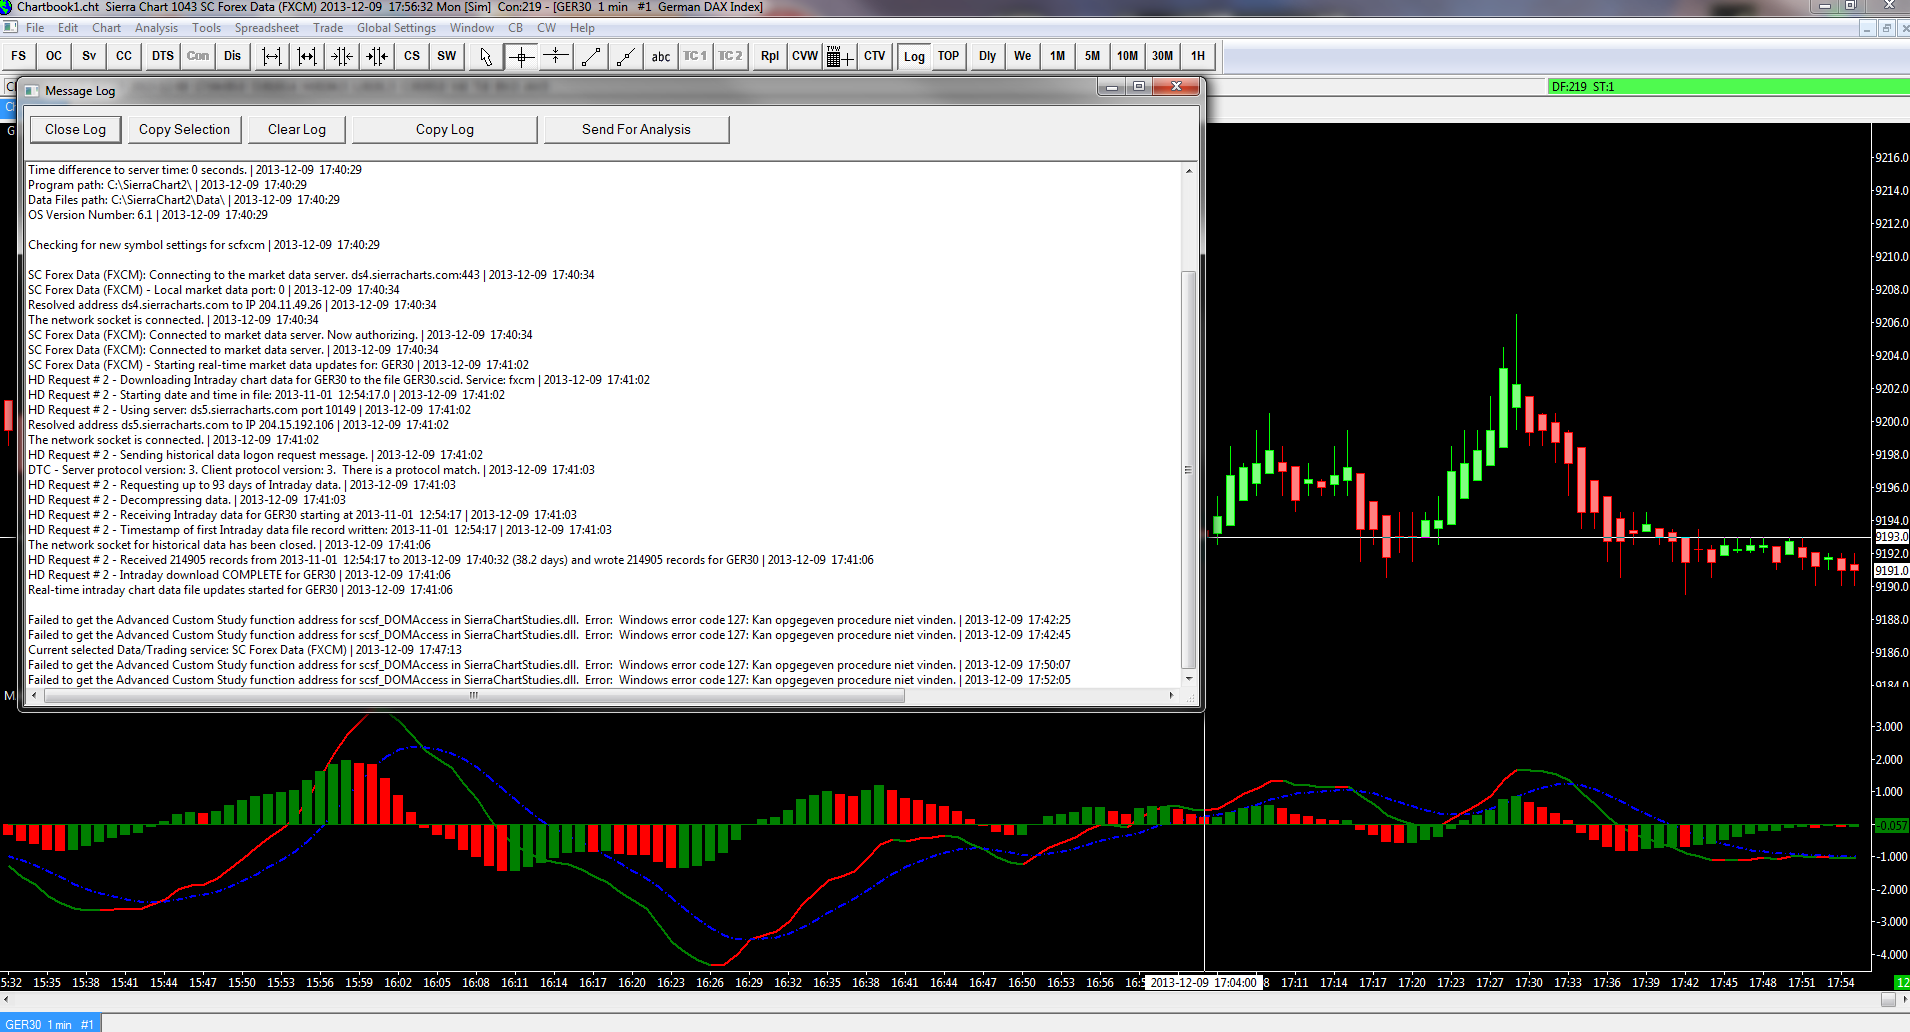1910x1032 pixels.
Task: Switch chart to 30M timeframe
Action: (1163, 56)
